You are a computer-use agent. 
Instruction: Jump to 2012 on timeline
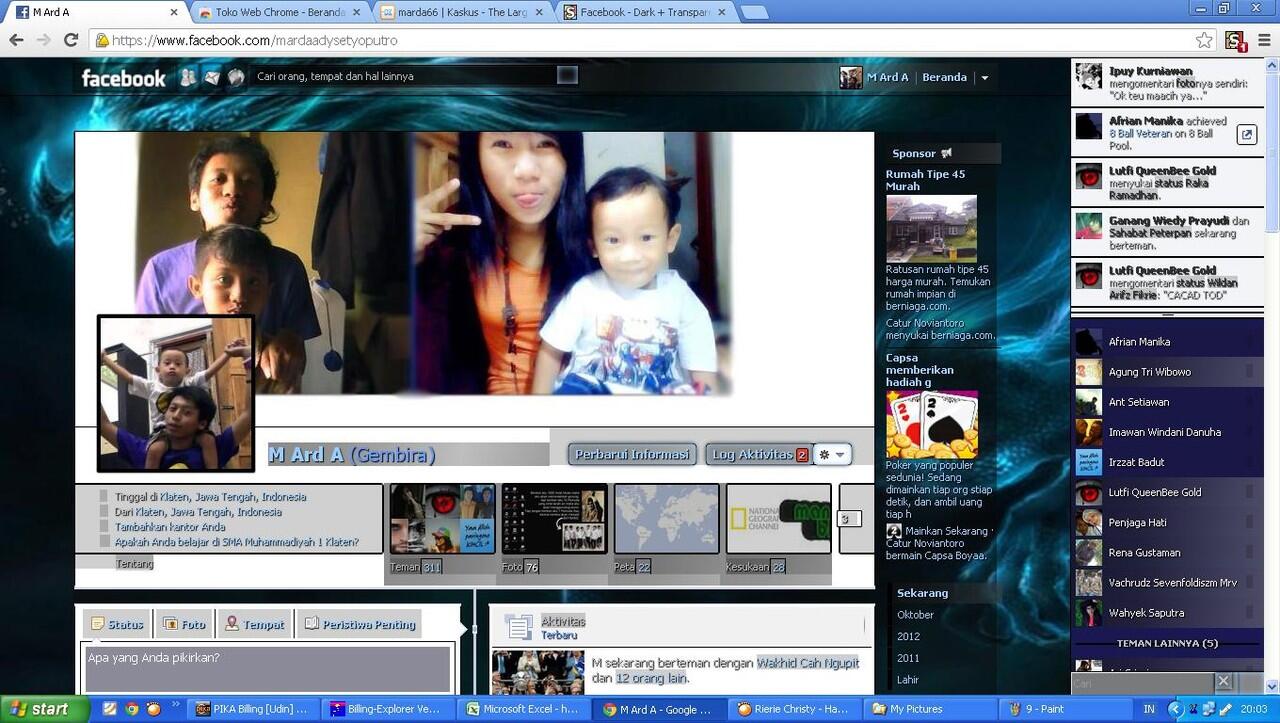[908, 637]
